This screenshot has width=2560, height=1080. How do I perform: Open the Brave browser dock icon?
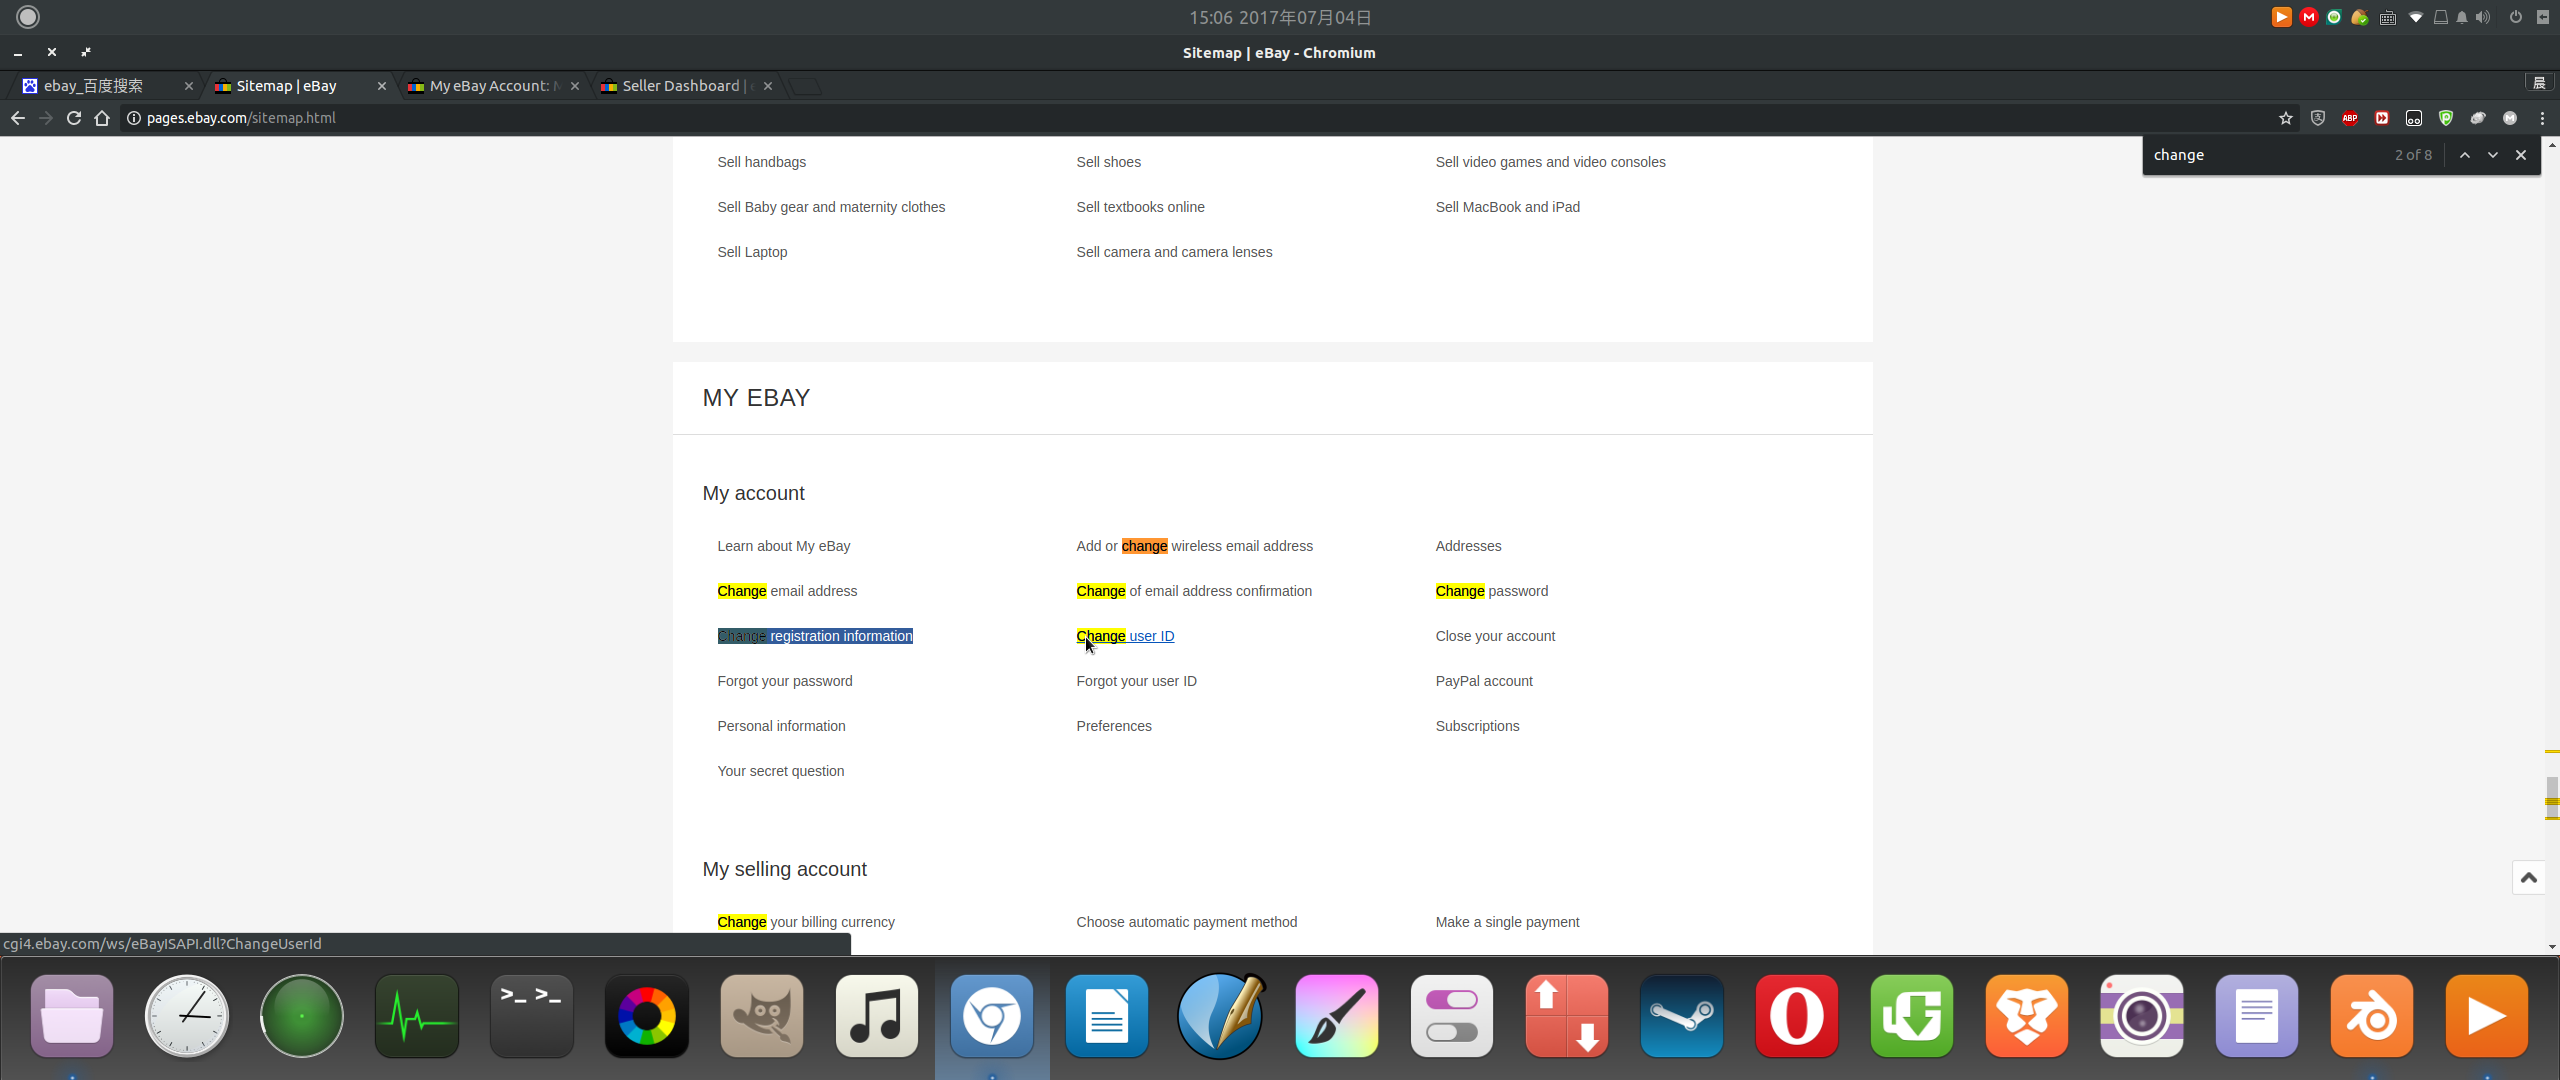tap(2027, 1016)
